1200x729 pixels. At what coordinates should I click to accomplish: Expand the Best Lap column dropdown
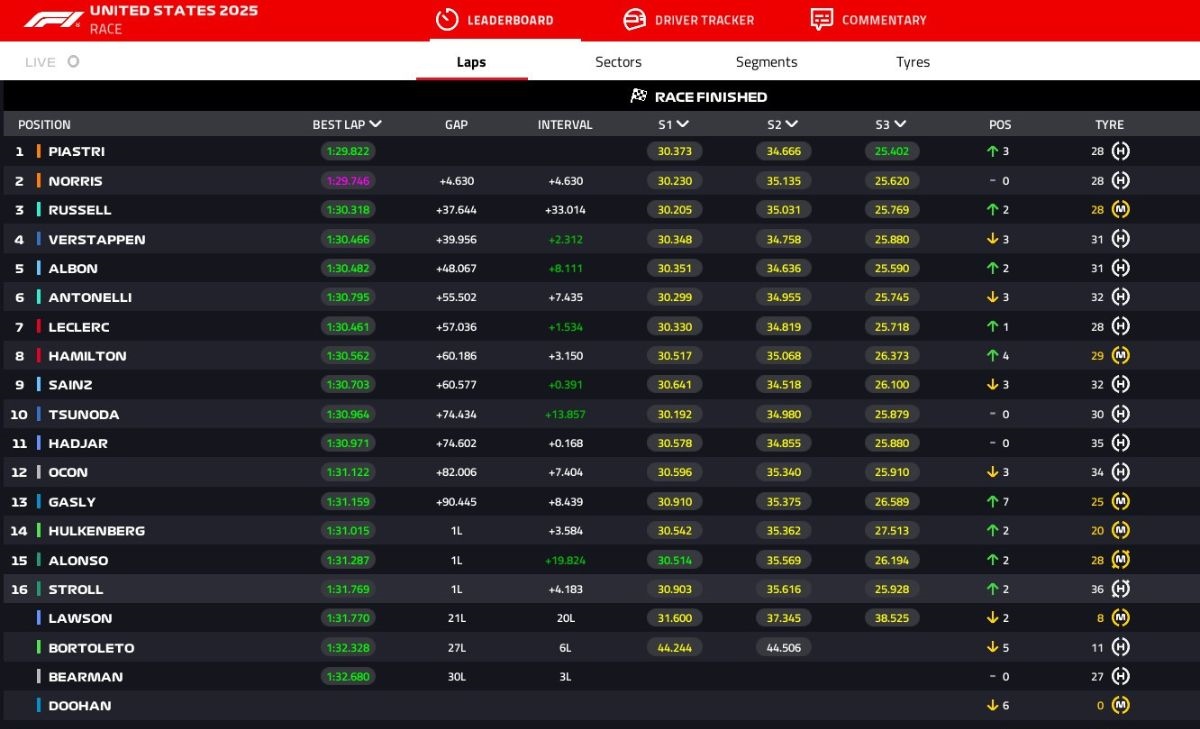pyautogui.click(x=375, y=125)
